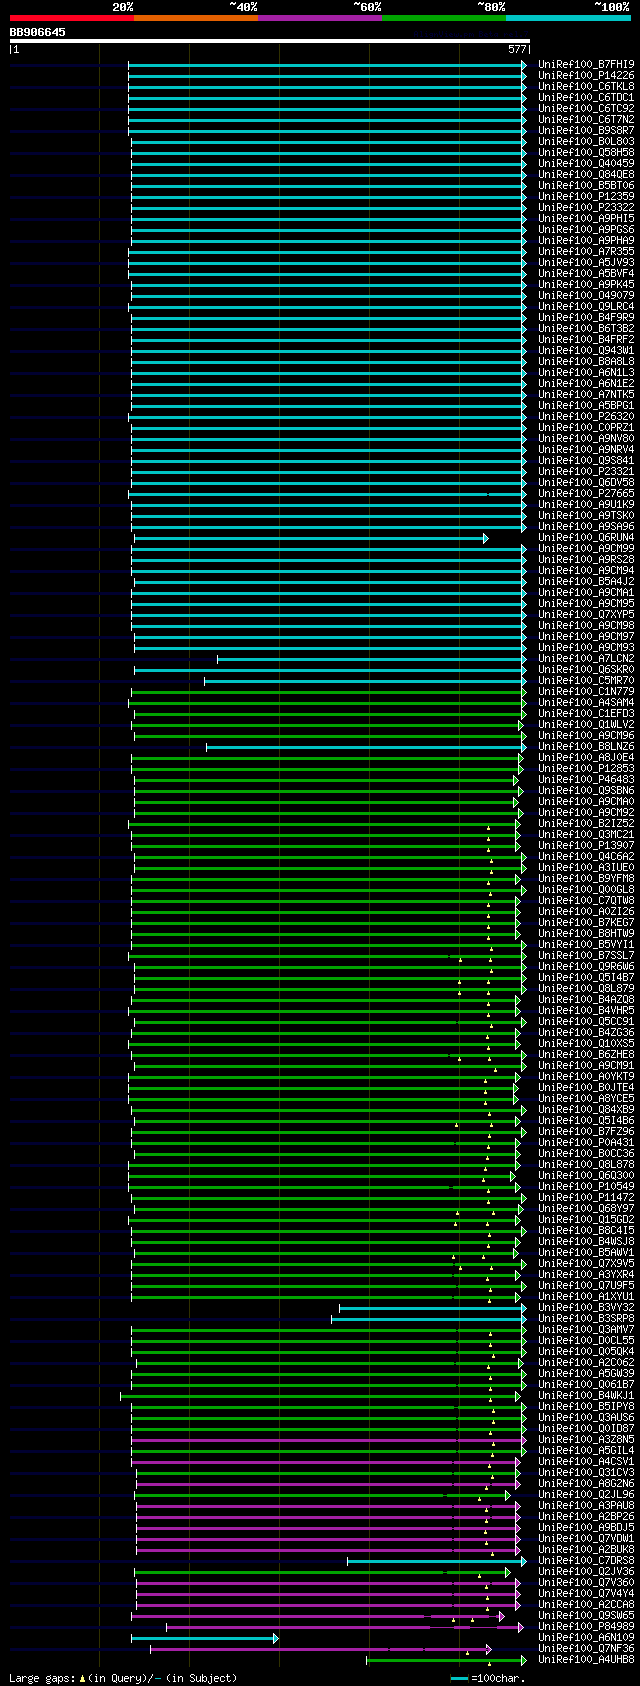Image resolution: width=640 pixels, height=1686 pixels.
Task: Open hit UniRef100_P10549
Action: (586, 1186)
